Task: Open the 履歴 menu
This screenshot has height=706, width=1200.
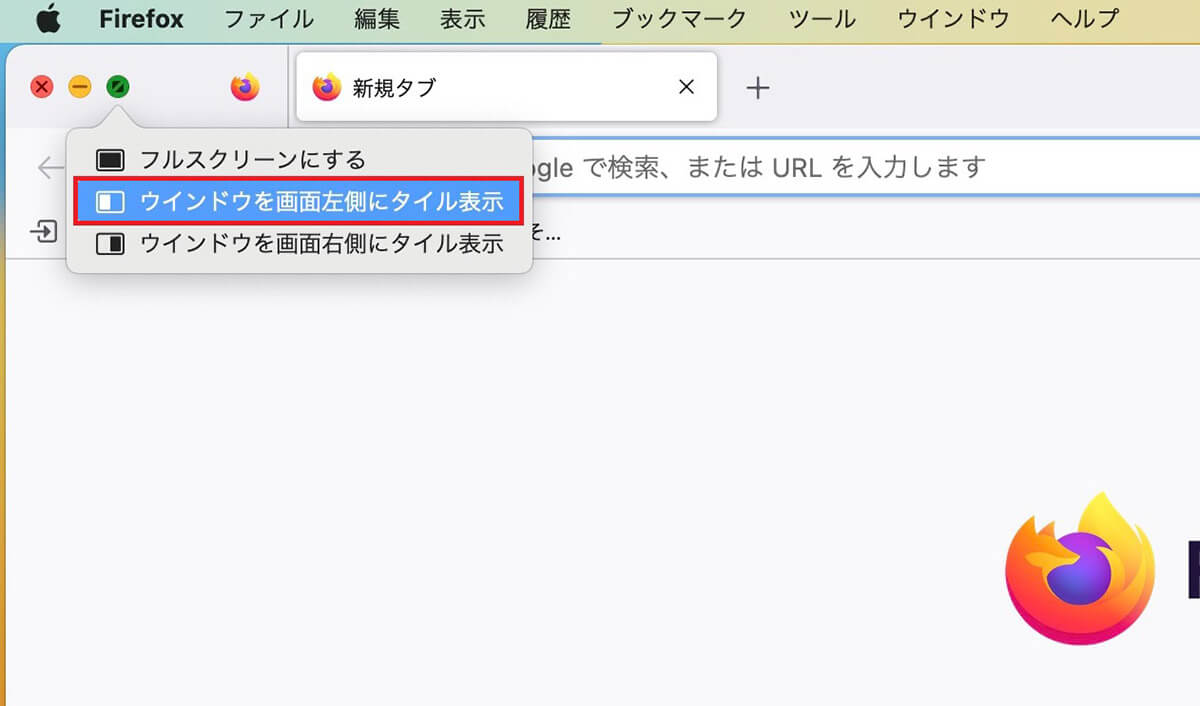Action: 548,19
